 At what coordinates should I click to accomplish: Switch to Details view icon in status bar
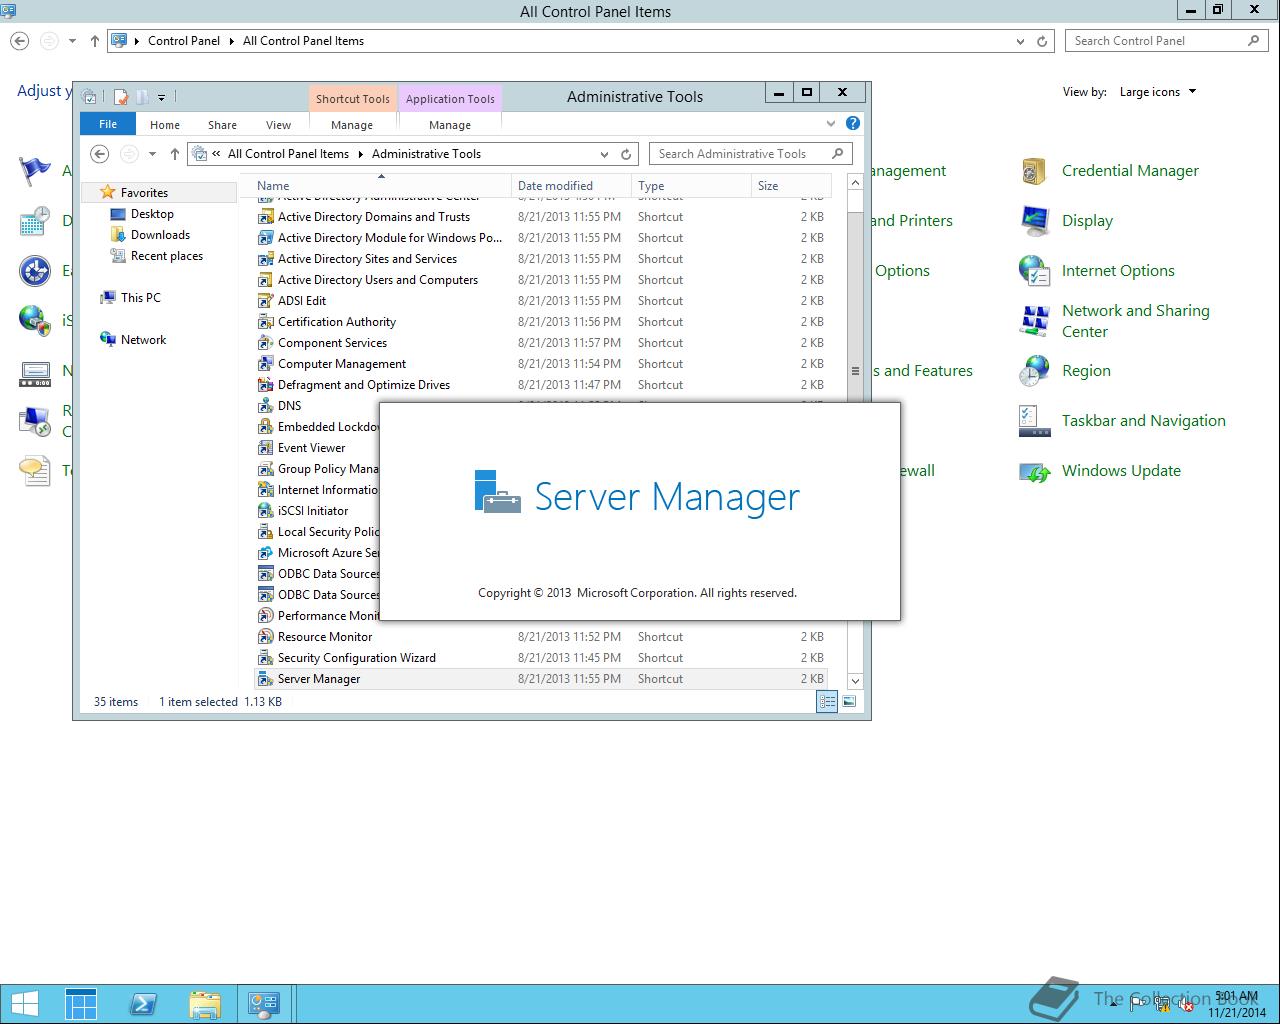(x=827, y=702)
